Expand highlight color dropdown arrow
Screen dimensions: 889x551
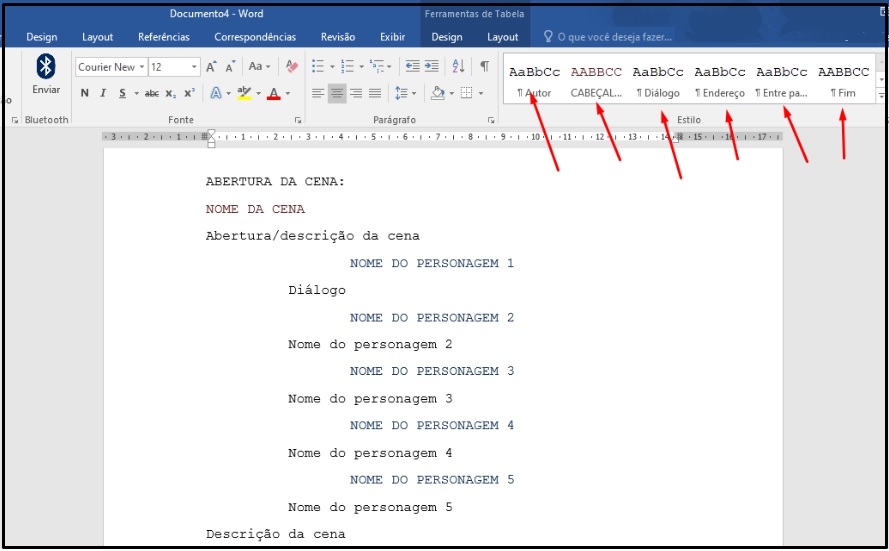click(x=259, y=94)
